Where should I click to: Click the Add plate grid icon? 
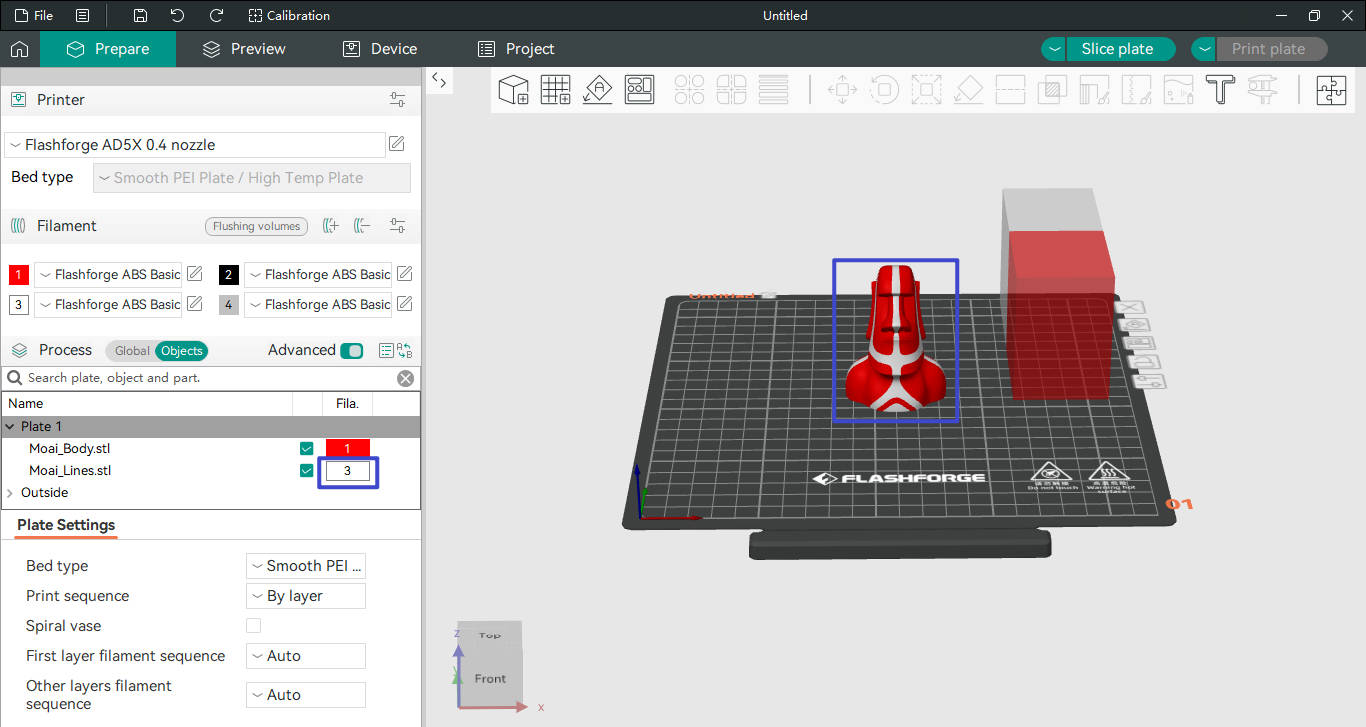(x=556, y=90)
